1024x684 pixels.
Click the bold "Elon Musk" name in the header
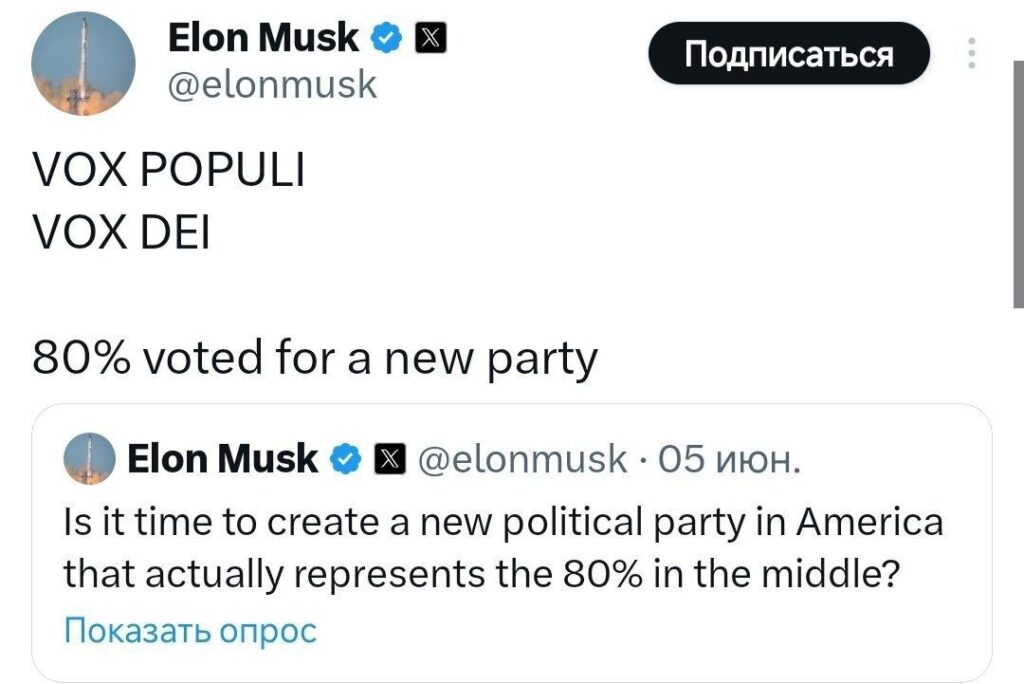262,38
